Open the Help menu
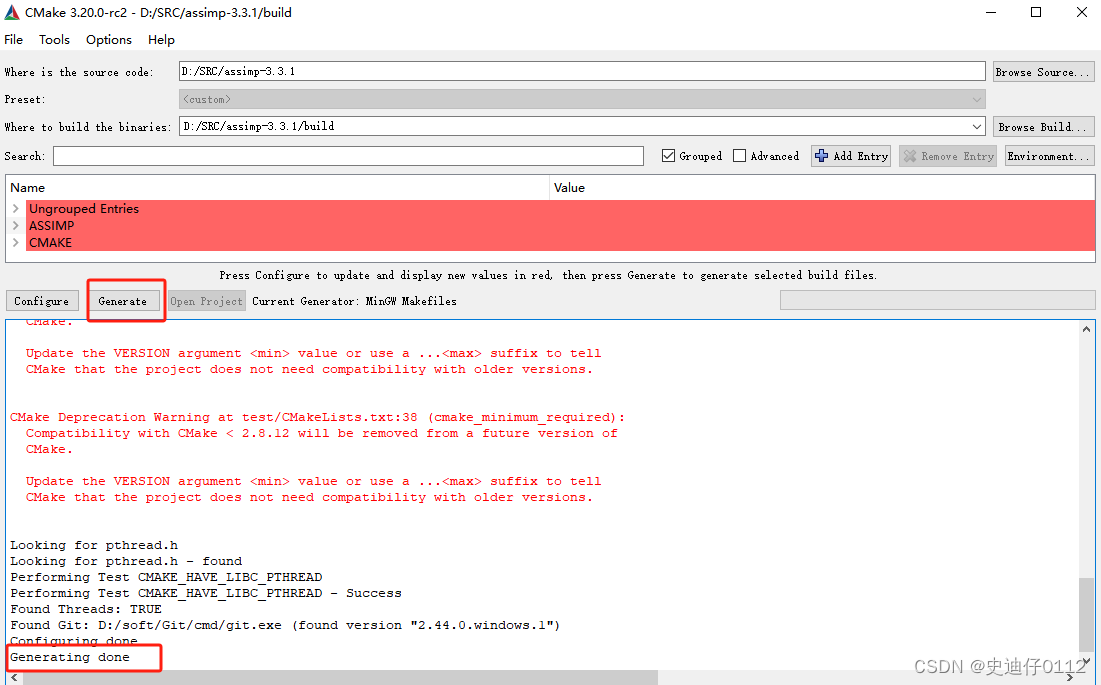1101x685 pixels. pyautogui.click(x=161, y=39)
